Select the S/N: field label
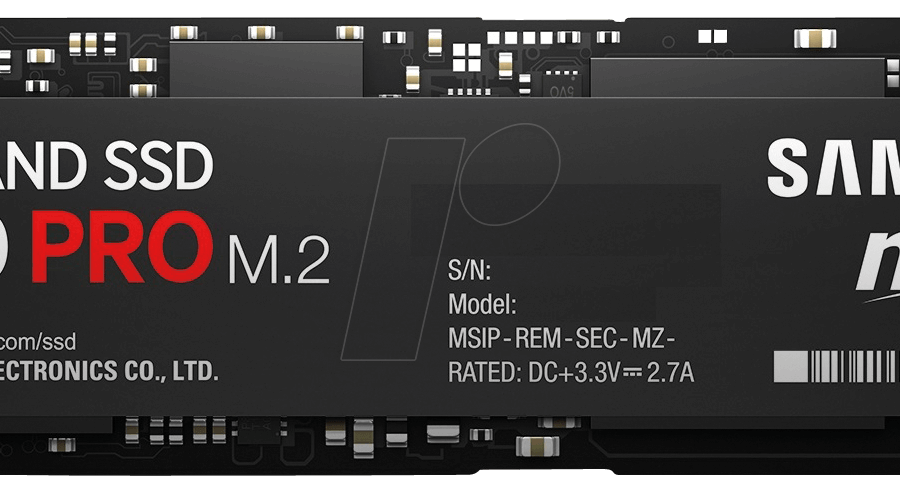This screenshot has width=900, height=484. 470,270
